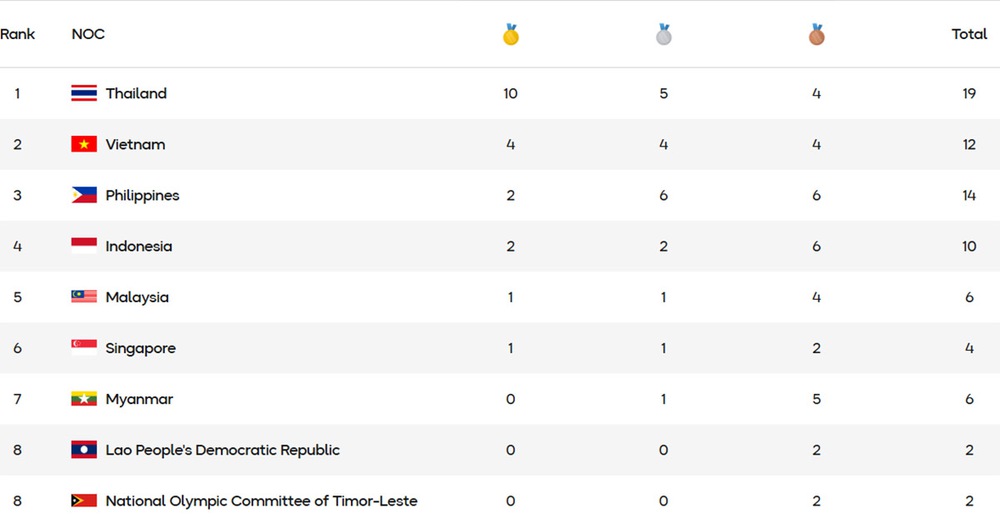Click the Malaysia flag icon

[84, 298]
